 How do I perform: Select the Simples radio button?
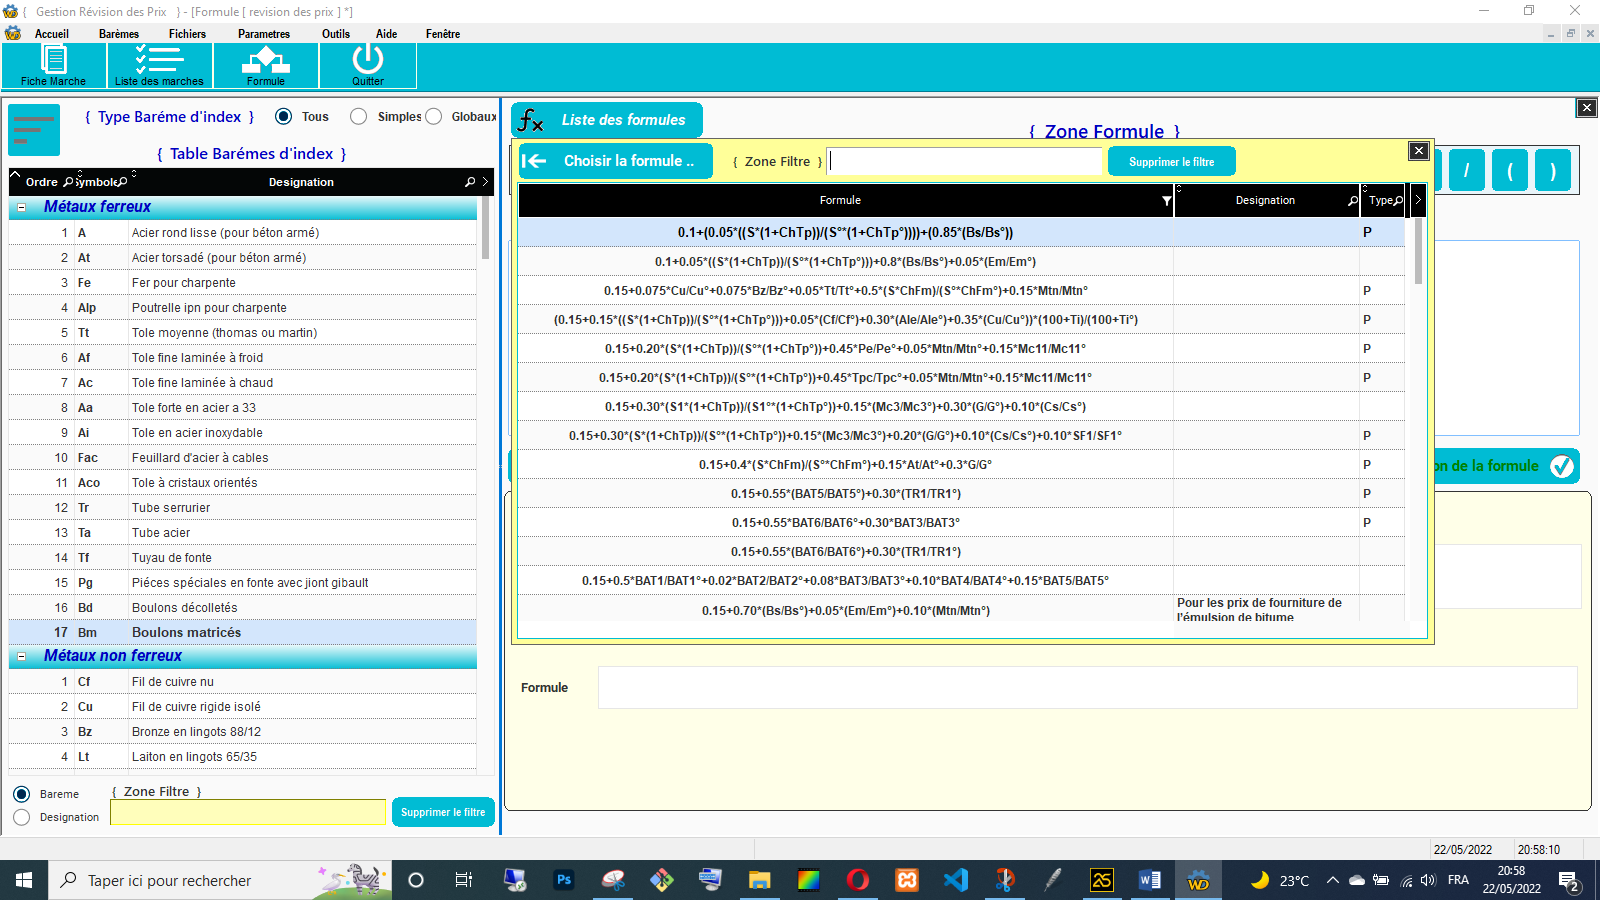click(x=359, y=117)
